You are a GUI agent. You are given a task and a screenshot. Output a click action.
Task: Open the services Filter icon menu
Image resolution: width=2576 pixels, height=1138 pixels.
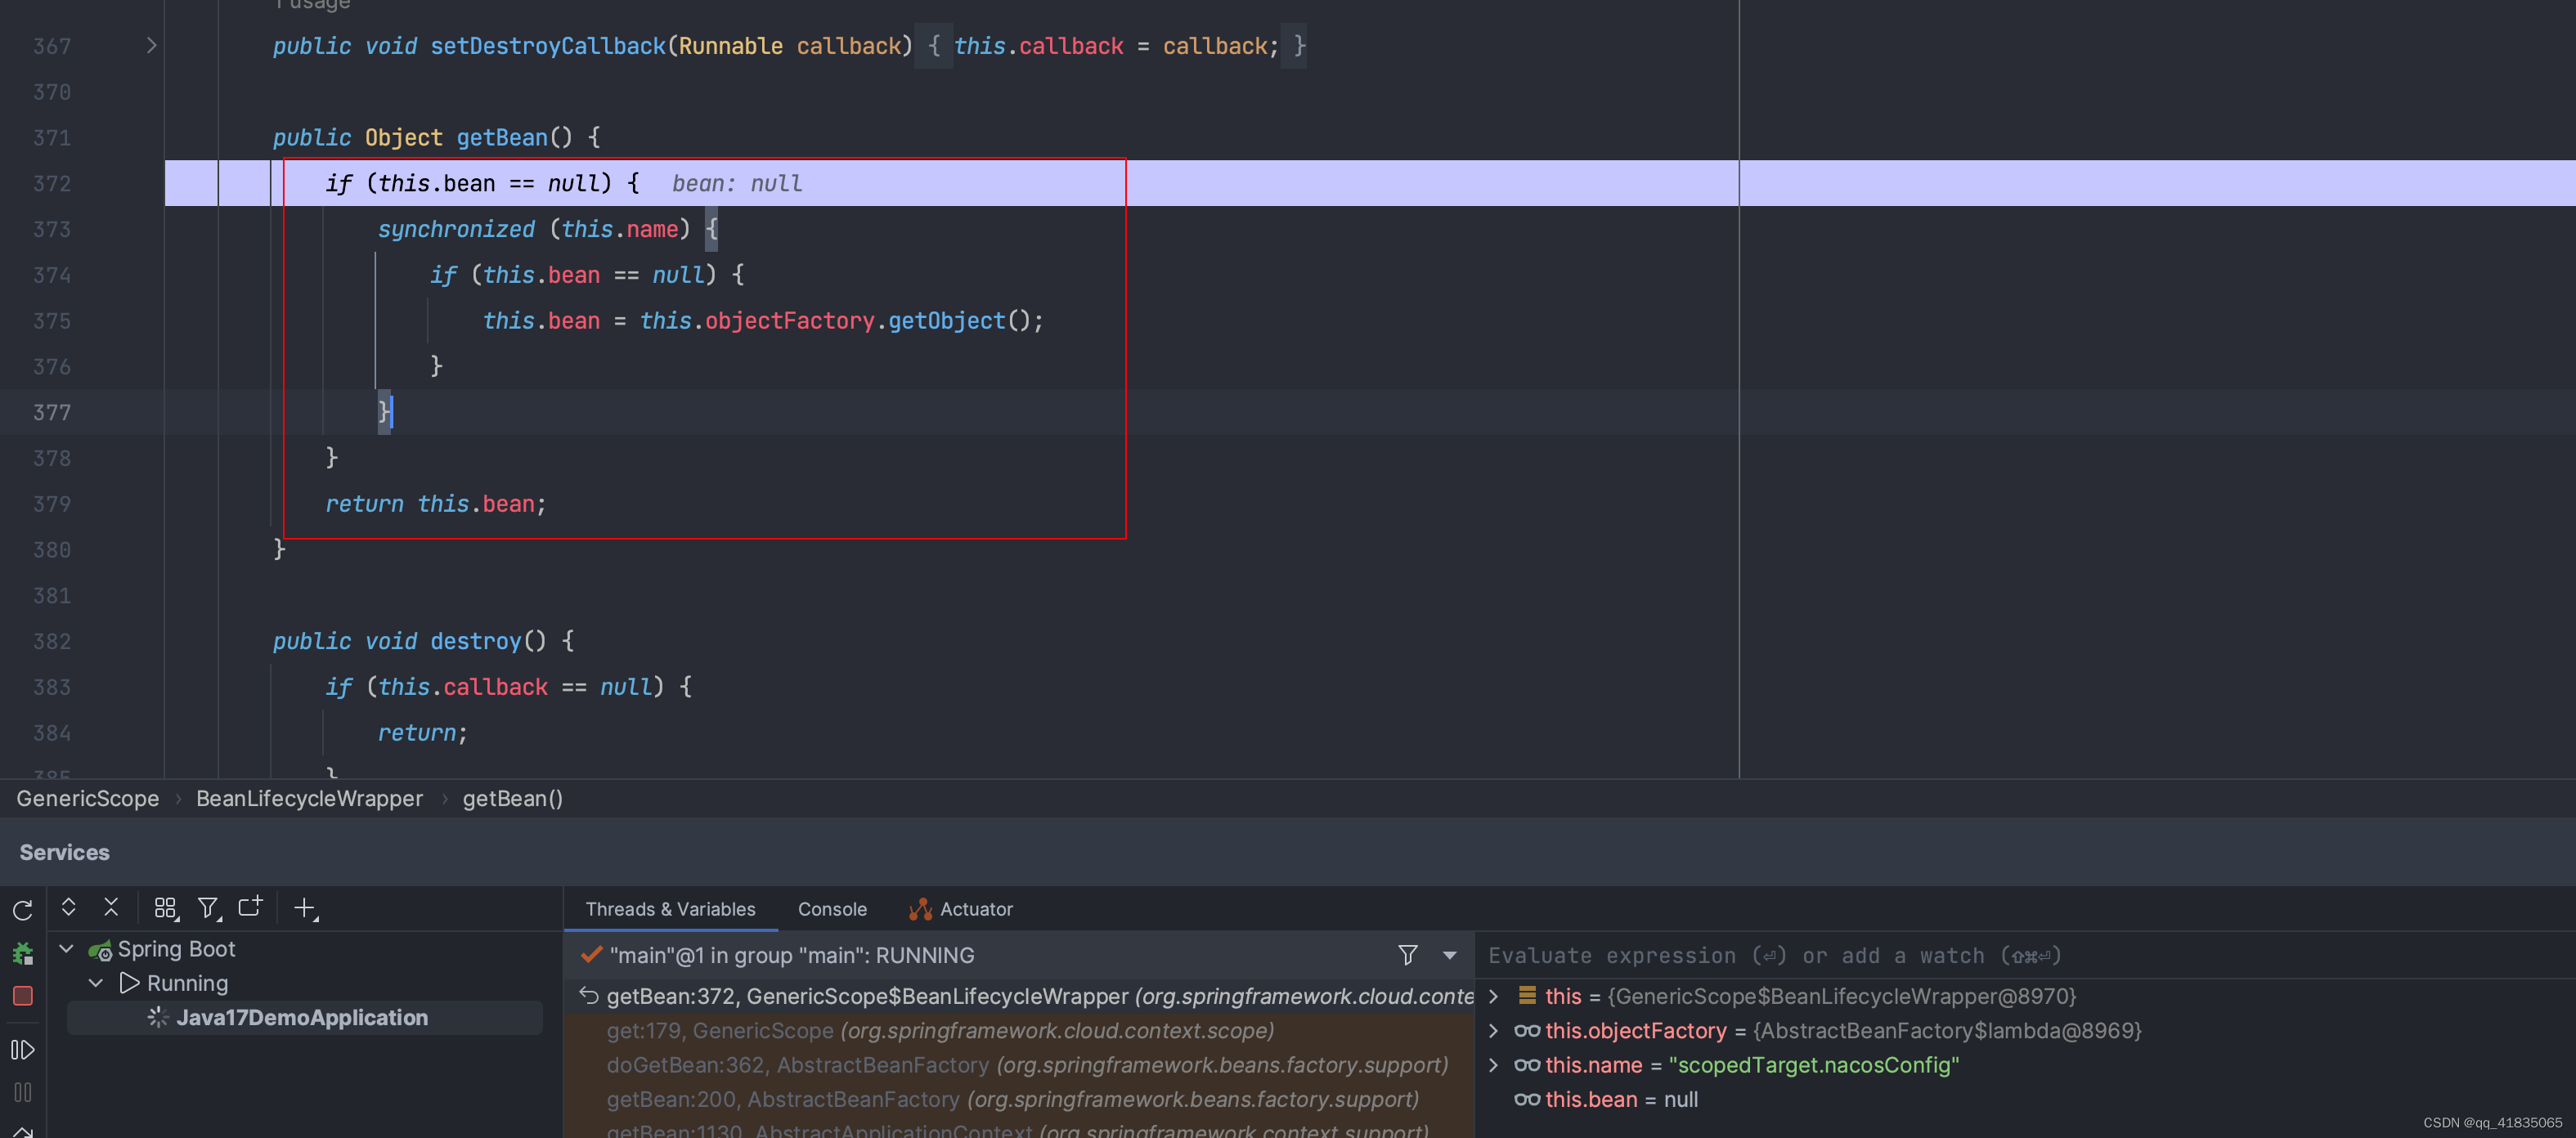pyautogui.click(x=208, y=907)
